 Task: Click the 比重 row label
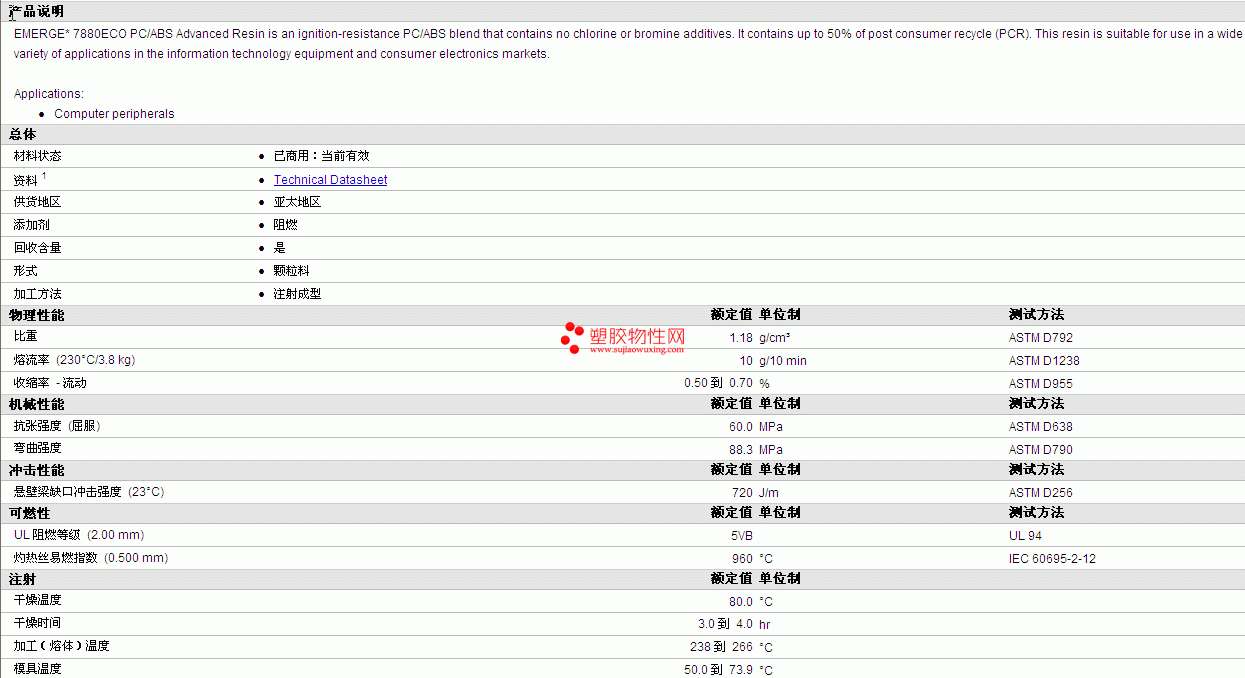tap(25, 337)
